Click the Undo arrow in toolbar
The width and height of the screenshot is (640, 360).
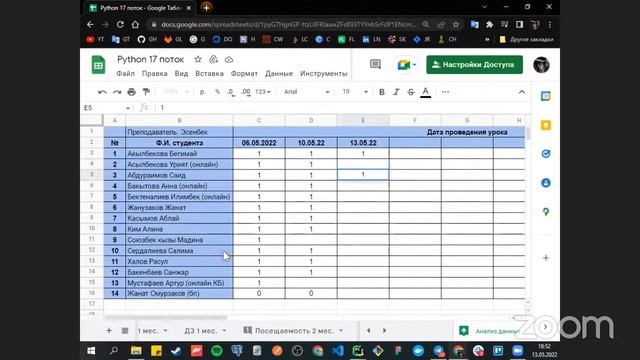pyautogui.click(x=102, y=92)
